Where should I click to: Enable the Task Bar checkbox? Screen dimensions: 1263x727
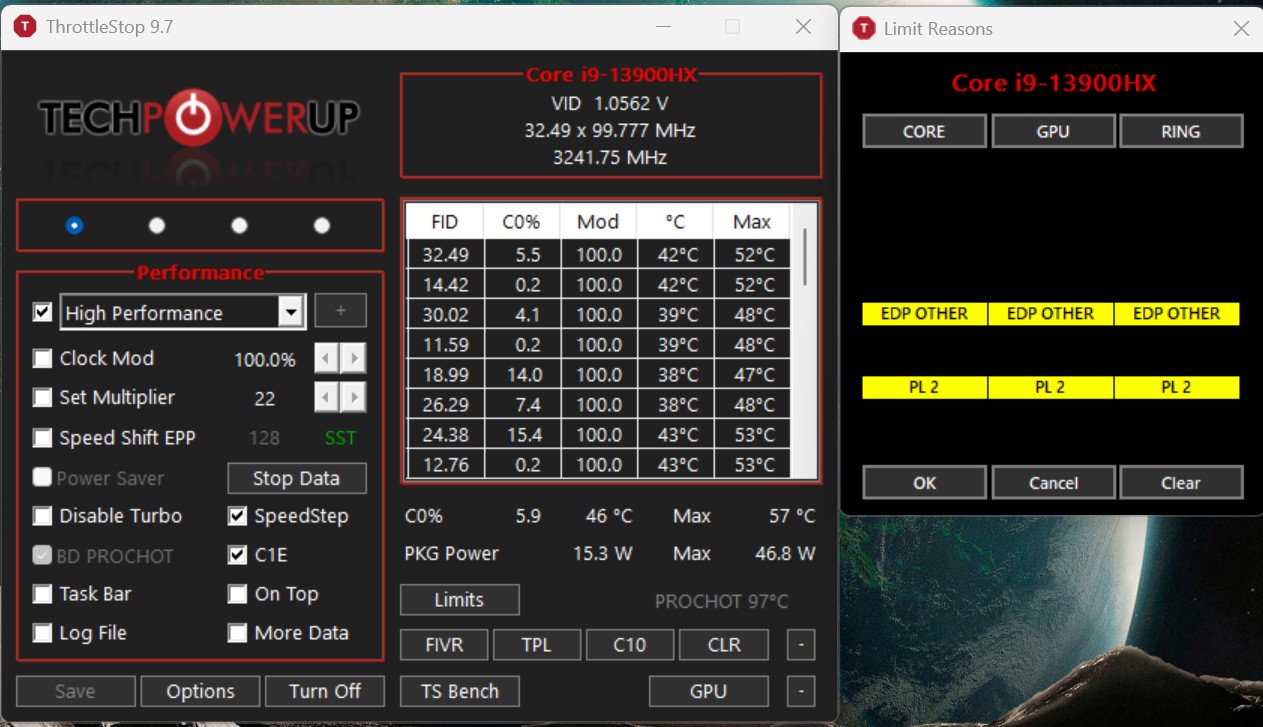click(42, 594)
